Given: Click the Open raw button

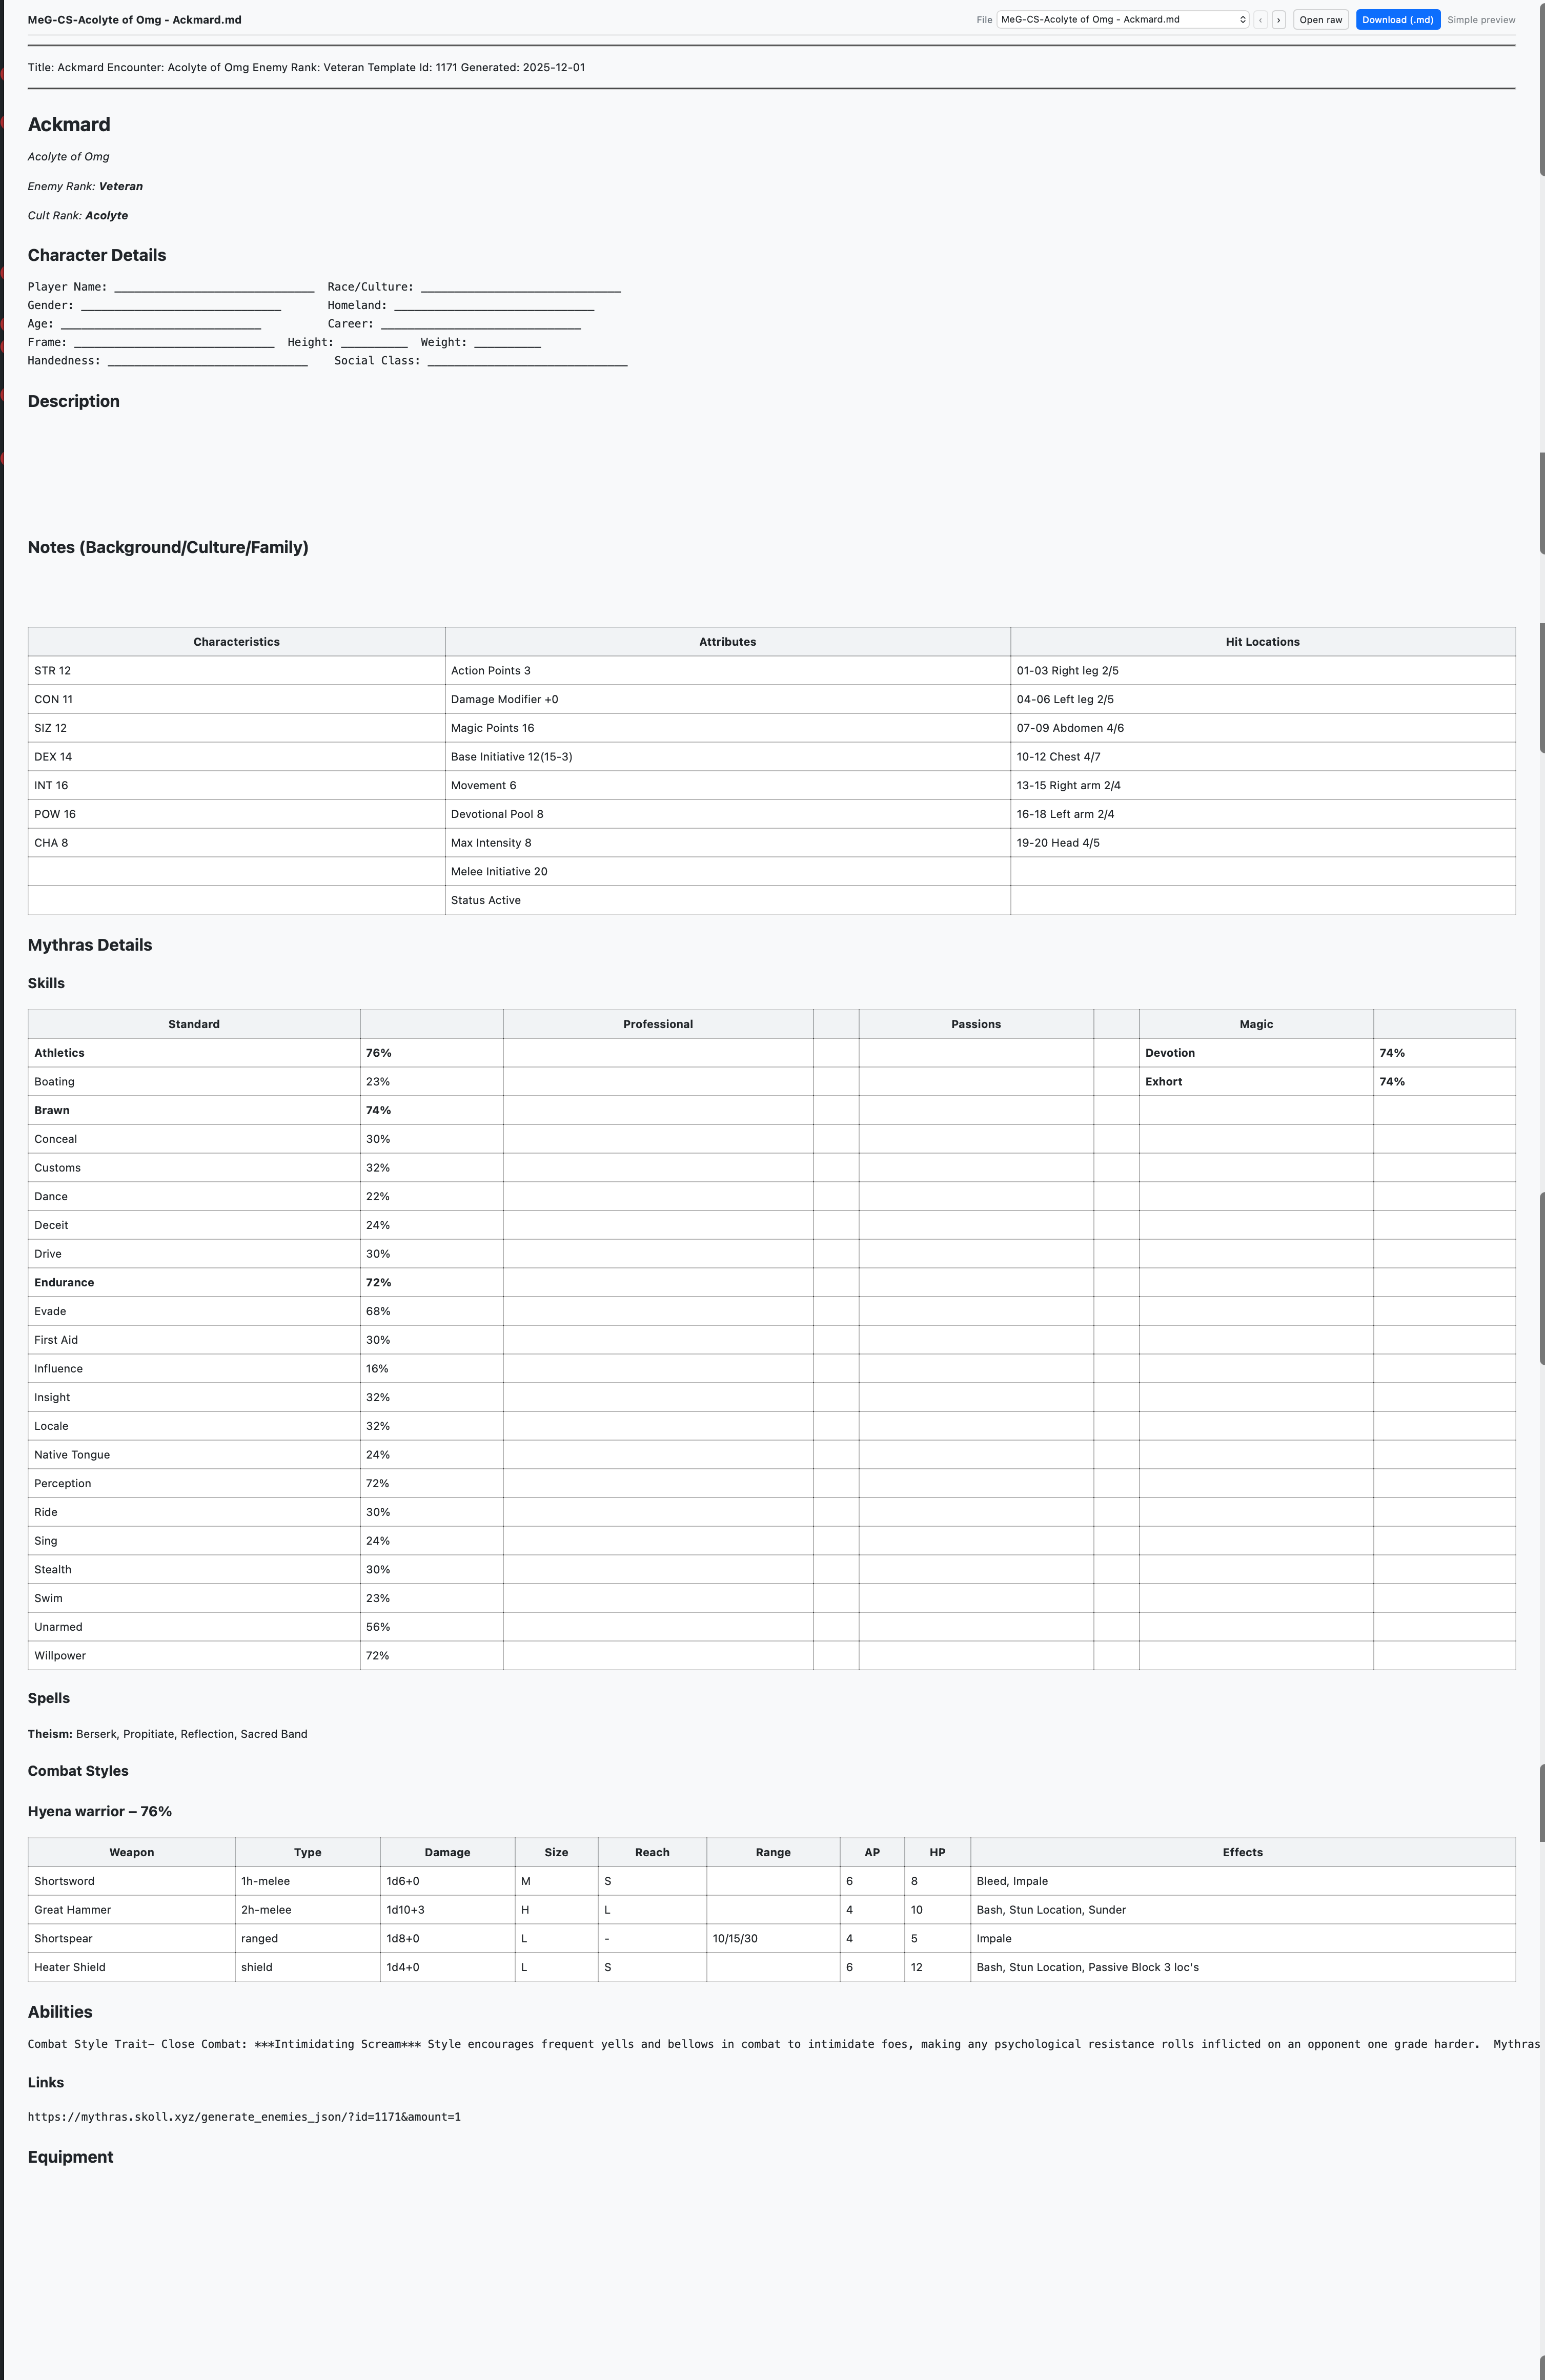Looking at the screenshot, I should pyautogui.click(x=1320, y=20).
